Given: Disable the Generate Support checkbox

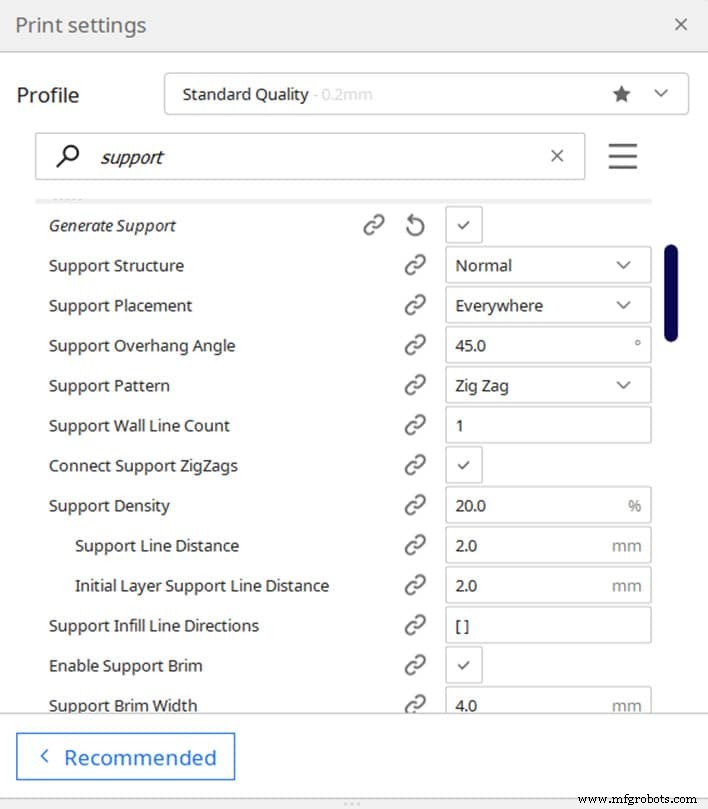Looking at the screenshot, I should pyautogui.click(x=463, y=224).
